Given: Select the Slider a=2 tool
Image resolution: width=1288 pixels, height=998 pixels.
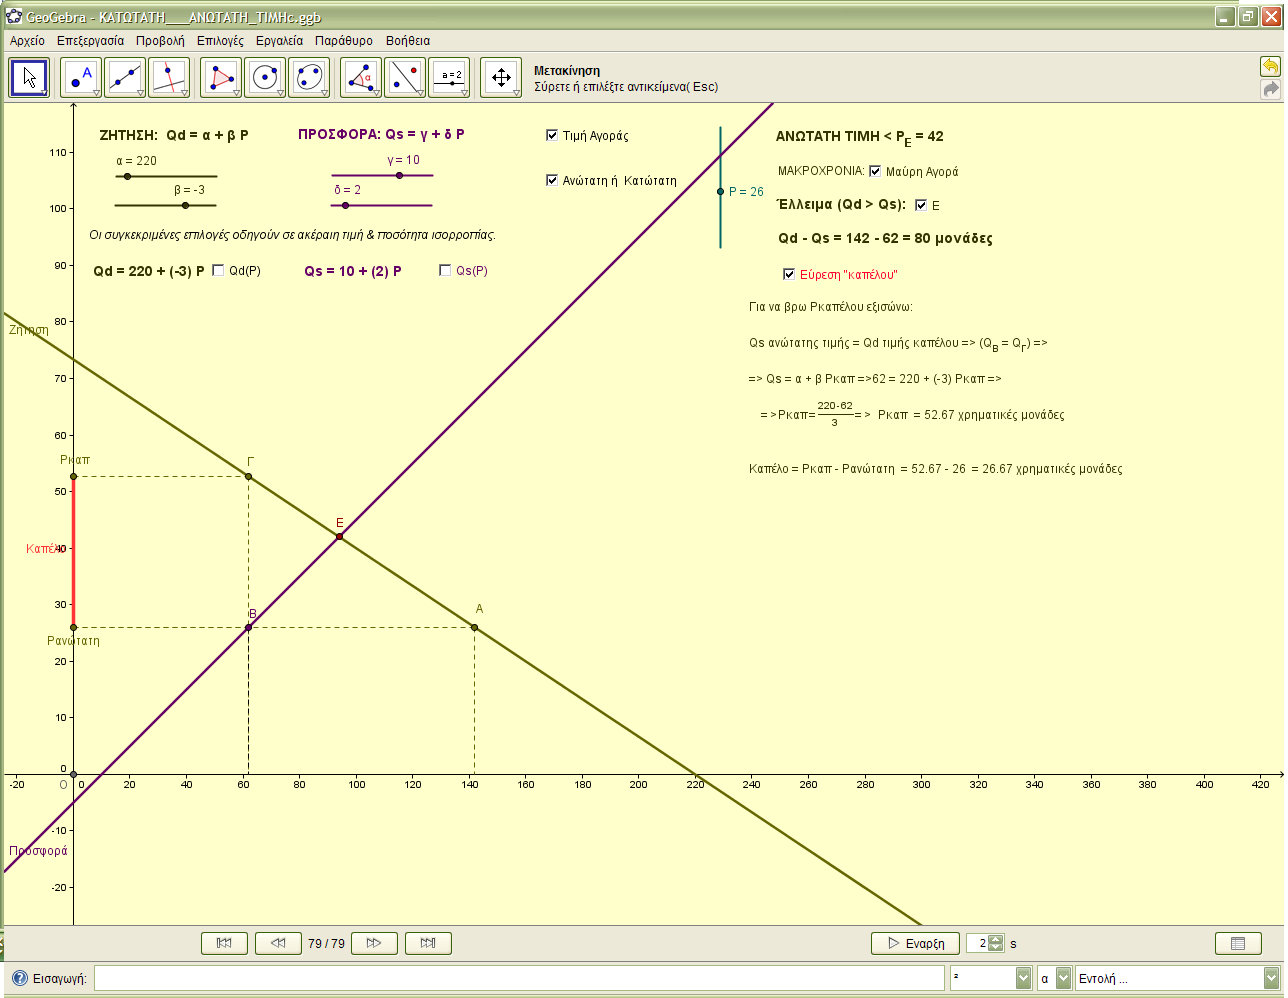Looking at the screenshot, I should (x=449, y=77).
